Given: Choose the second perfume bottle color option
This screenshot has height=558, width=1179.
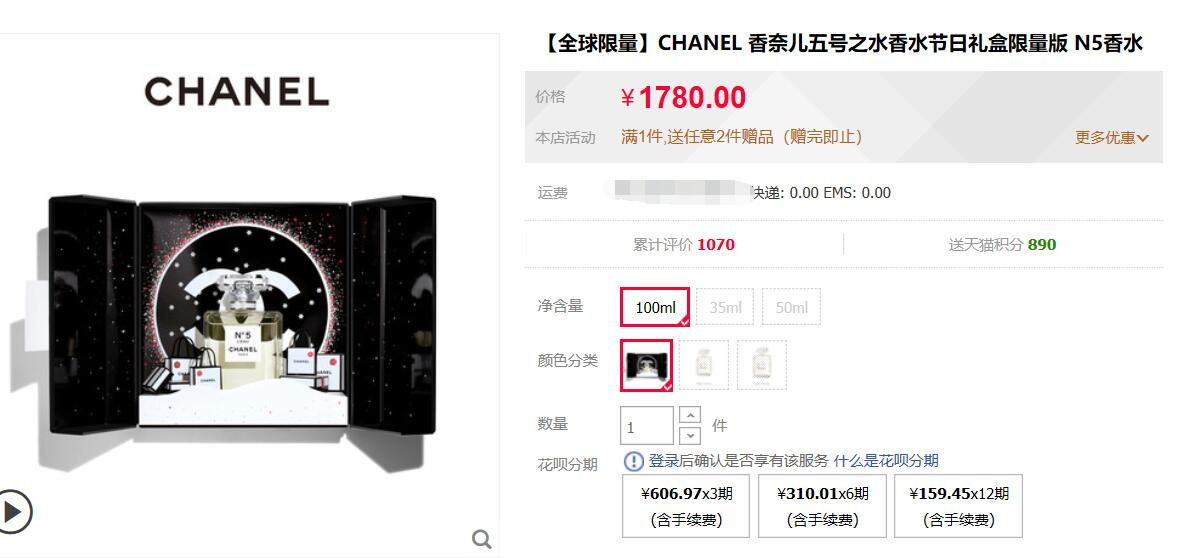Looking at the screenshot, I should click(x=704, y=365).
